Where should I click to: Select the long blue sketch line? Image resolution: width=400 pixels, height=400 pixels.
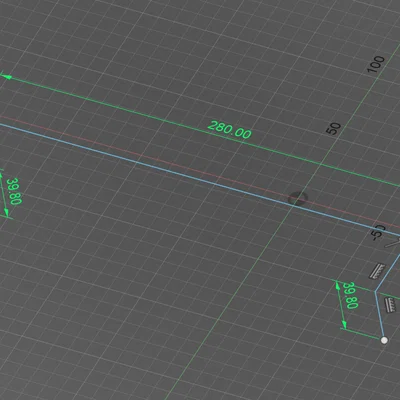[200, 180]
